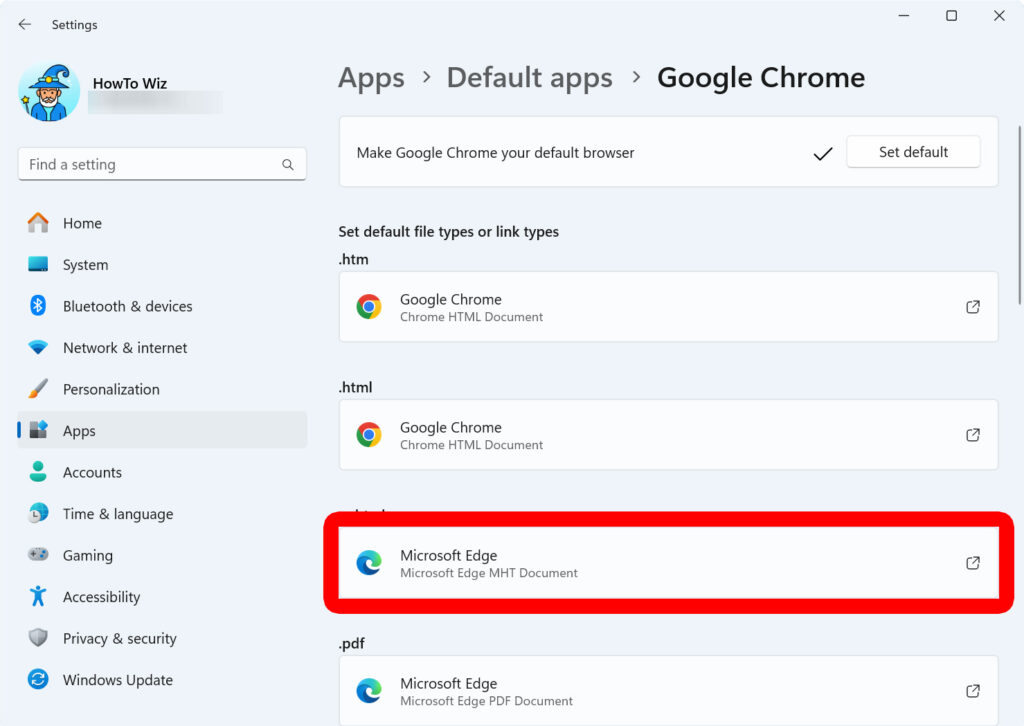Select Network & internet in the sidebar

[124, 347]
